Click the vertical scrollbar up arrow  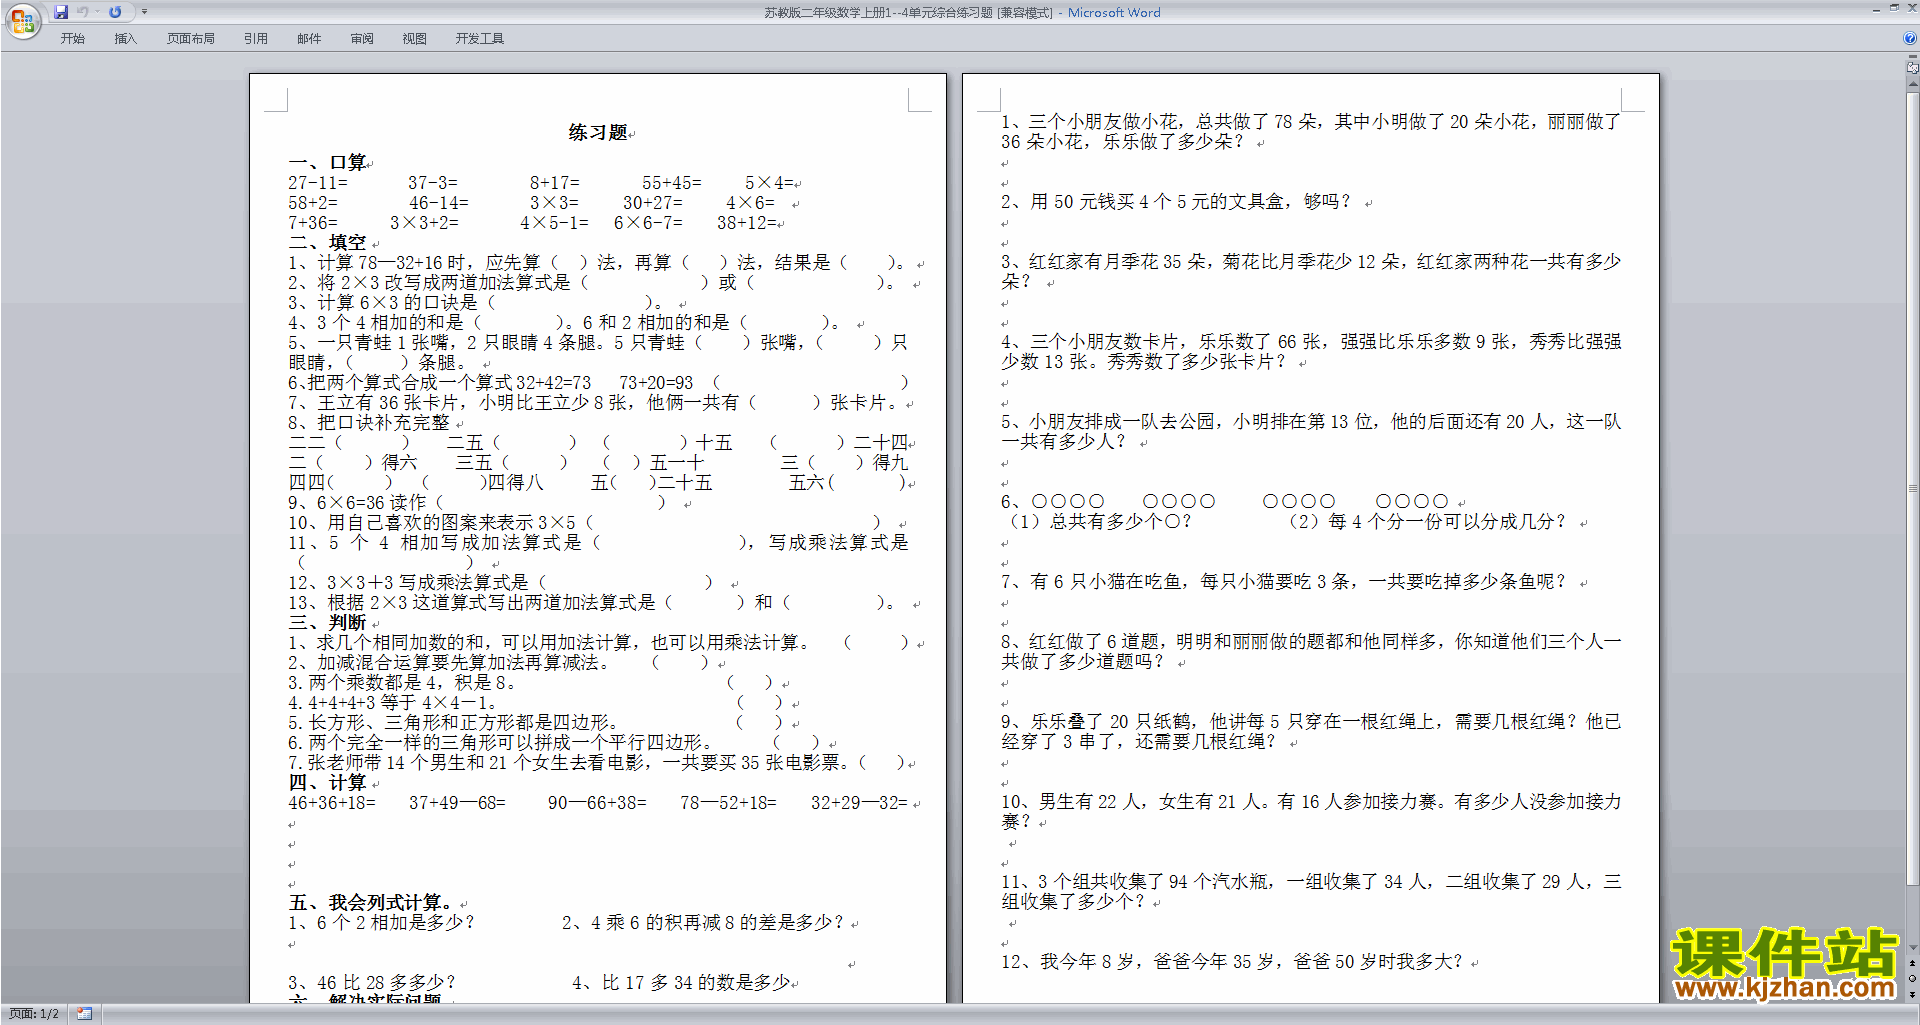click(1913, 85)
